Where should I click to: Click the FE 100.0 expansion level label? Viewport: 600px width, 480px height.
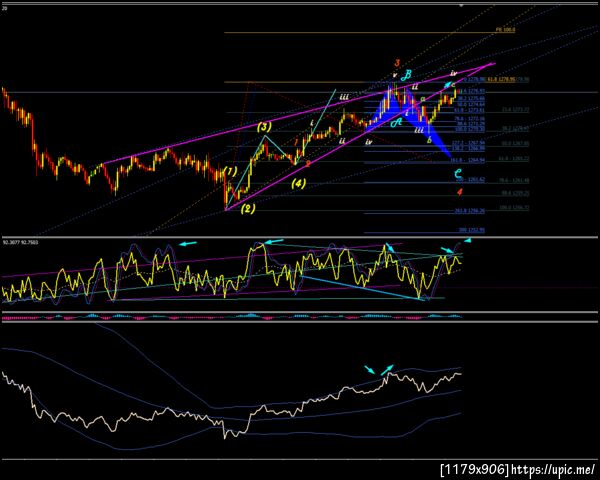(505, 29)
